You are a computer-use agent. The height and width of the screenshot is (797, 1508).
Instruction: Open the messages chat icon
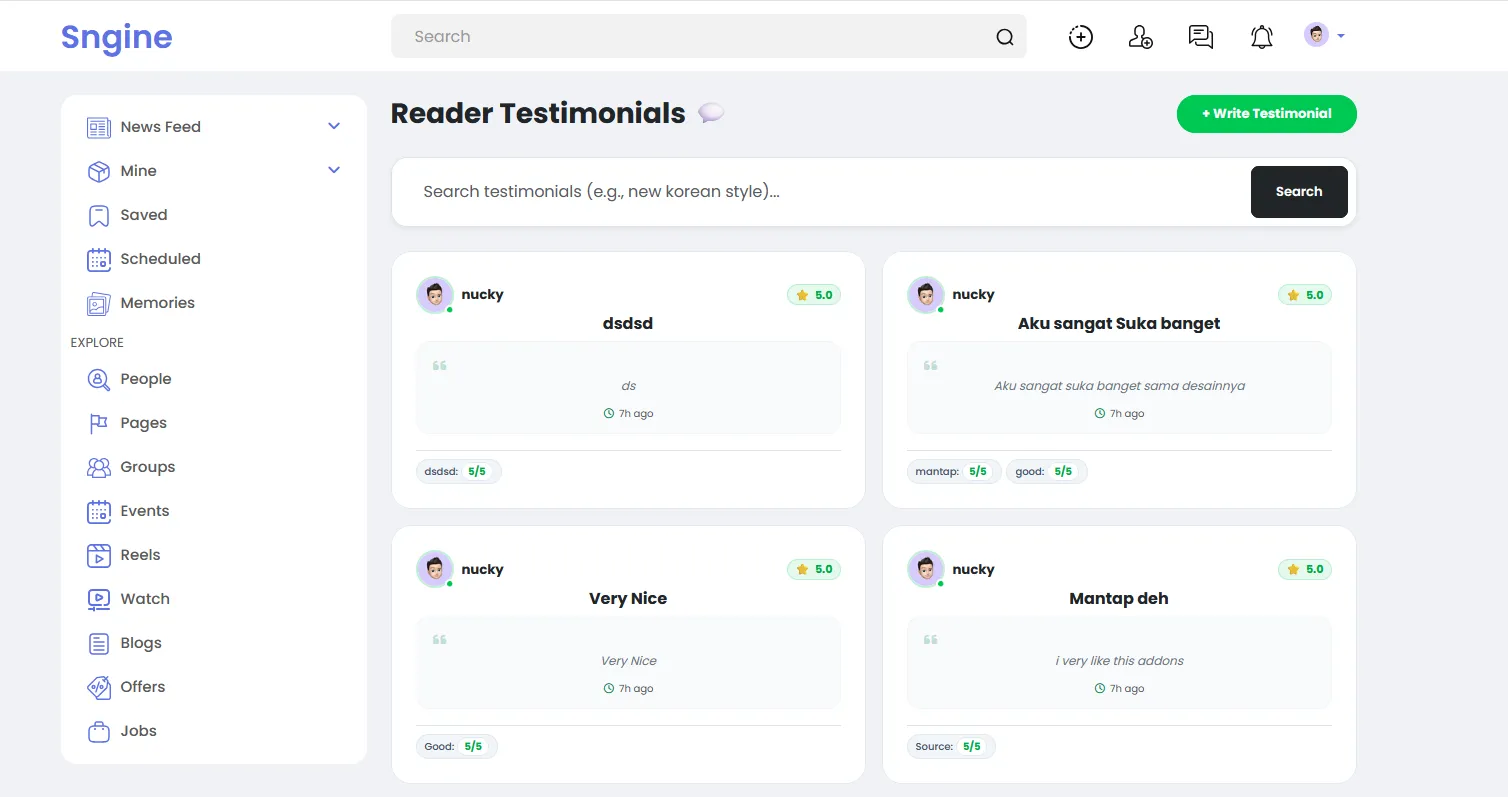click(1201, 37)
